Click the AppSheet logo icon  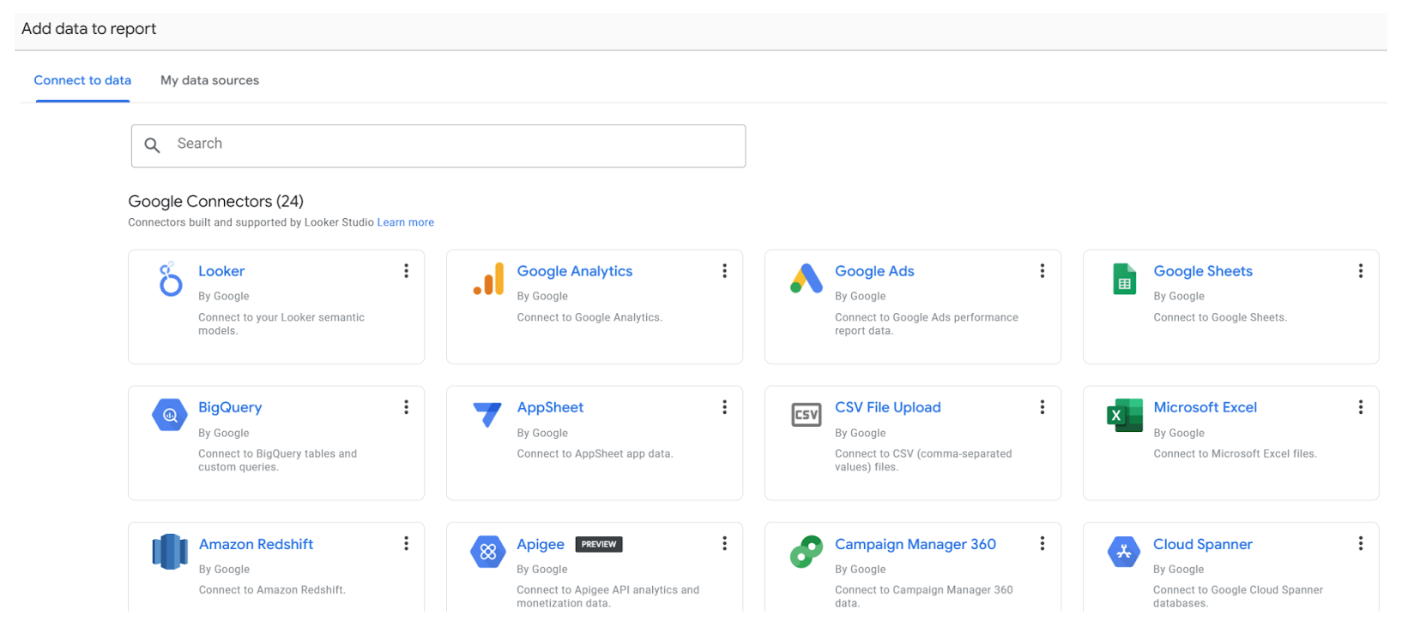click(x=488, y=415)
